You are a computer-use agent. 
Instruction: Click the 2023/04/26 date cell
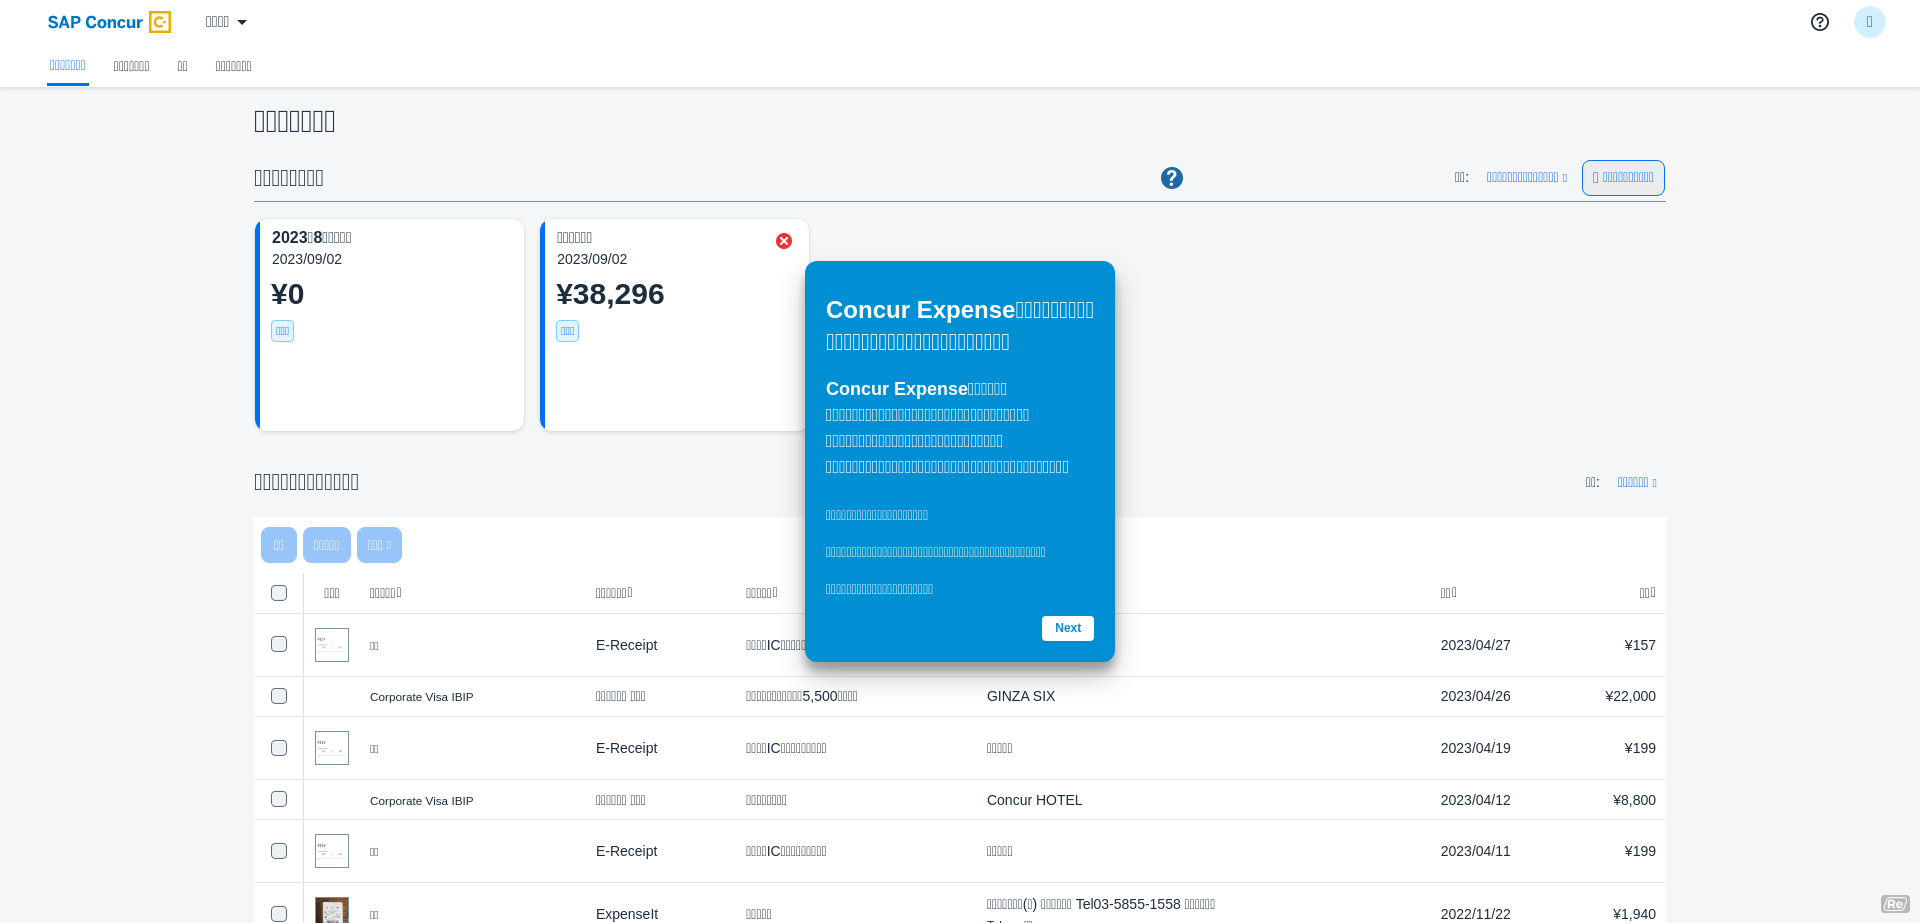point(1475,696)
